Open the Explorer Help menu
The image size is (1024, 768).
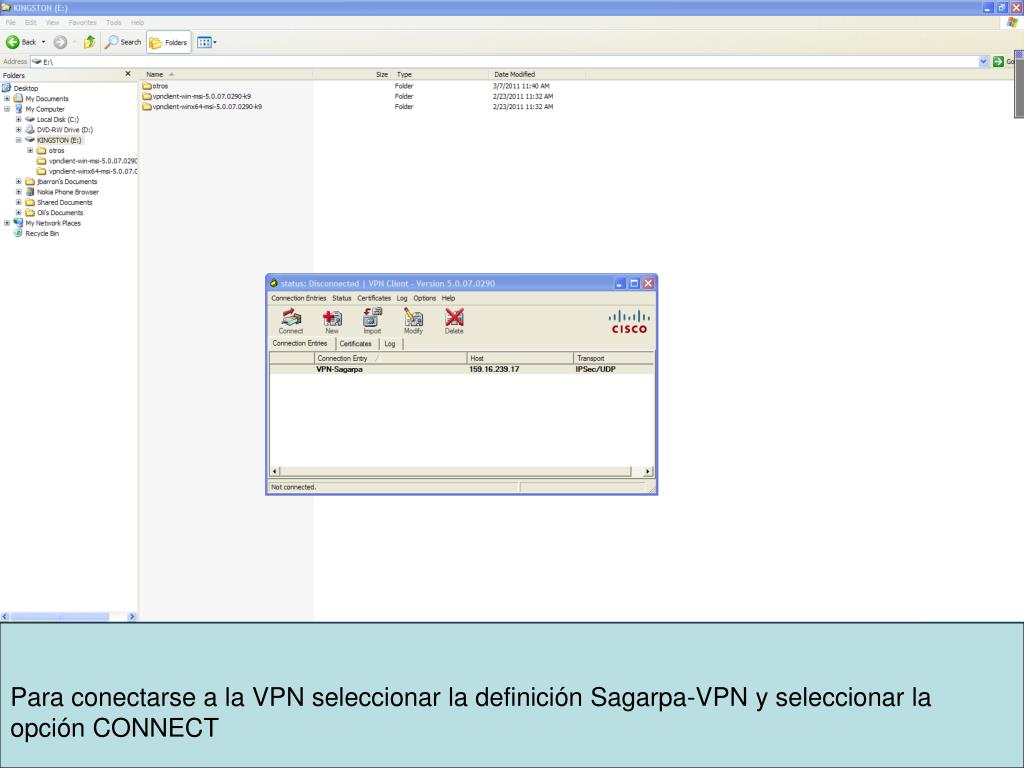pyautogui.click(x=137, y=22)
